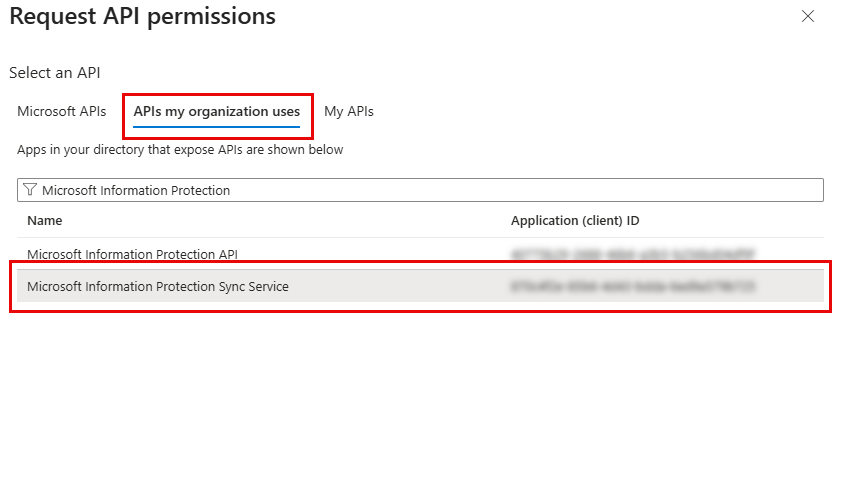
Task: Sort by the Name column header
Action: click(45, 220)
